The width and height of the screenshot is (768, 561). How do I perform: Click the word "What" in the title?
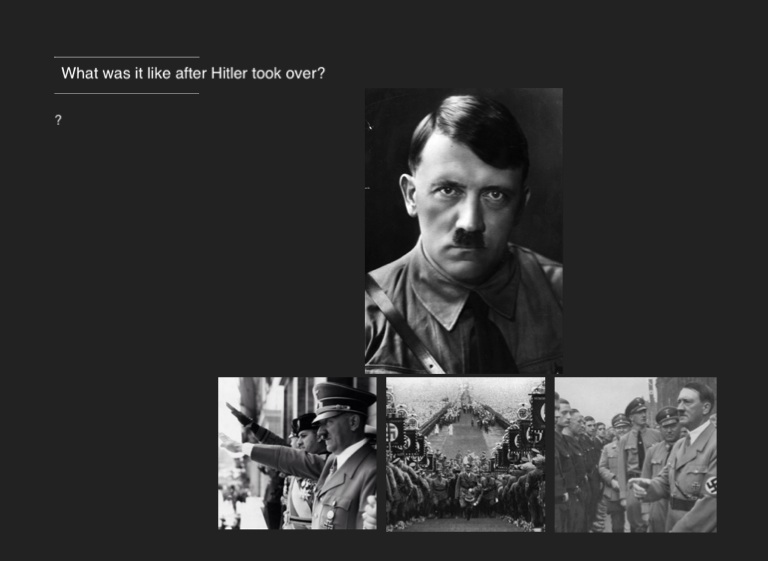pyautogui.click(x=79, y=74)
